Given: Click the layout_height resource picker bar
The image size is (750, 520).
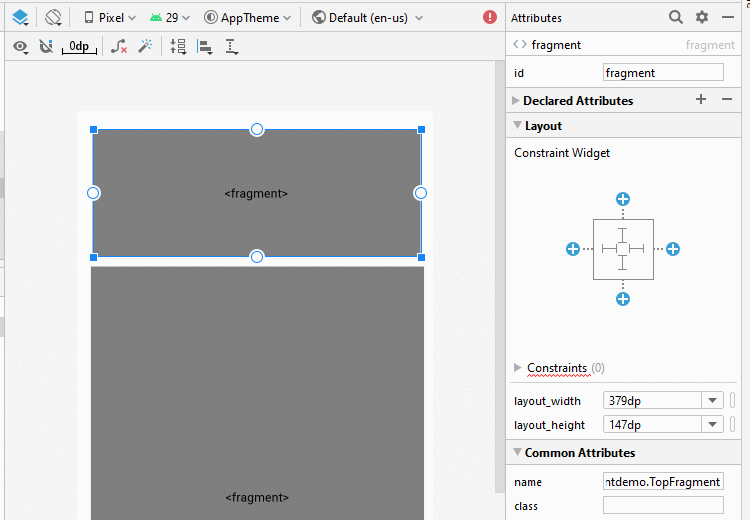Looking at the screenshot, I should point(732,424).
